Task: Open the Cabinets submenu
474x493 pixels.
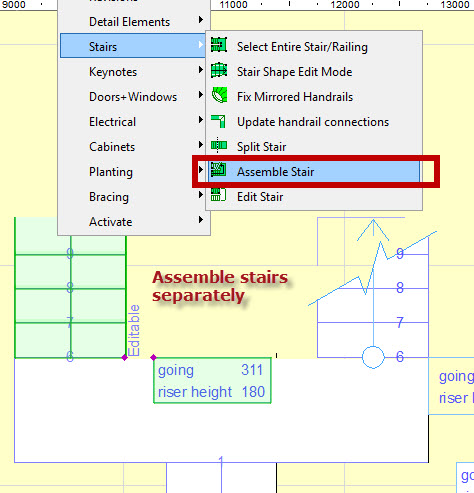Action: click(x=134, y=147)
